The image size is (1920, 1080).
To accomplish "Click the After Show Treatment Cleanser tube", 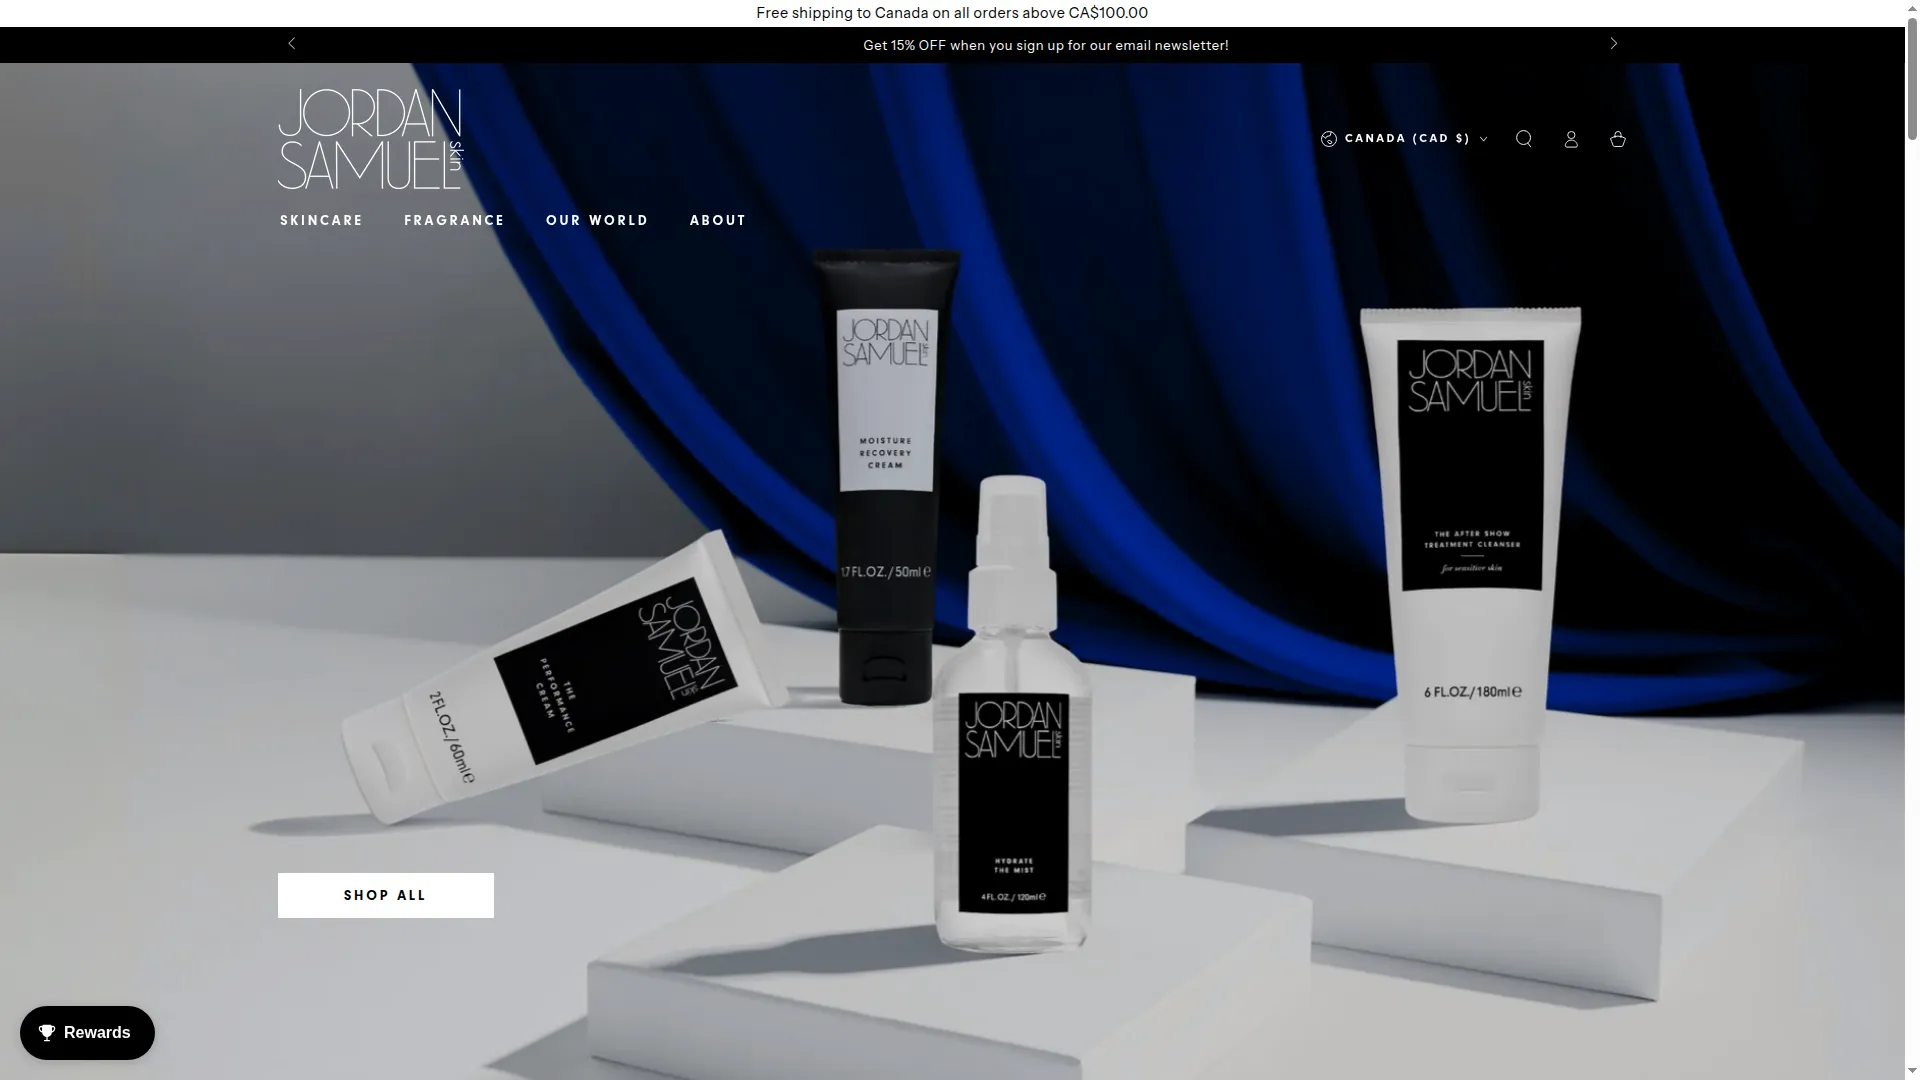I will (1470, 565).
